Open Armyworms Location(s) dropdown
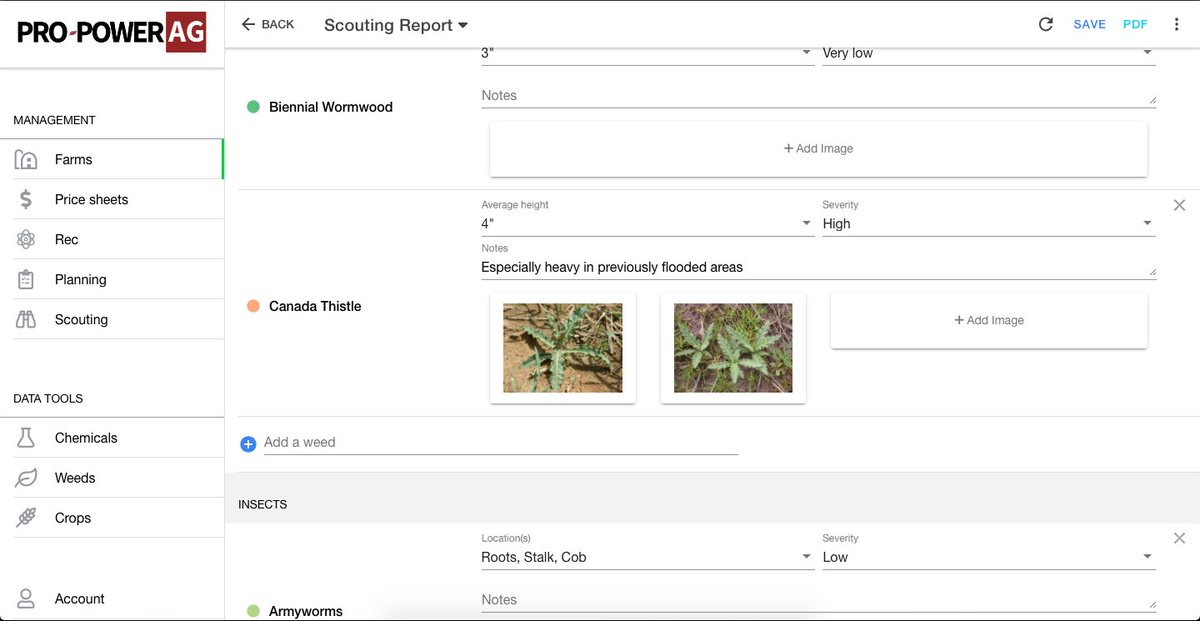The image size is (1200, 621). 647,557
